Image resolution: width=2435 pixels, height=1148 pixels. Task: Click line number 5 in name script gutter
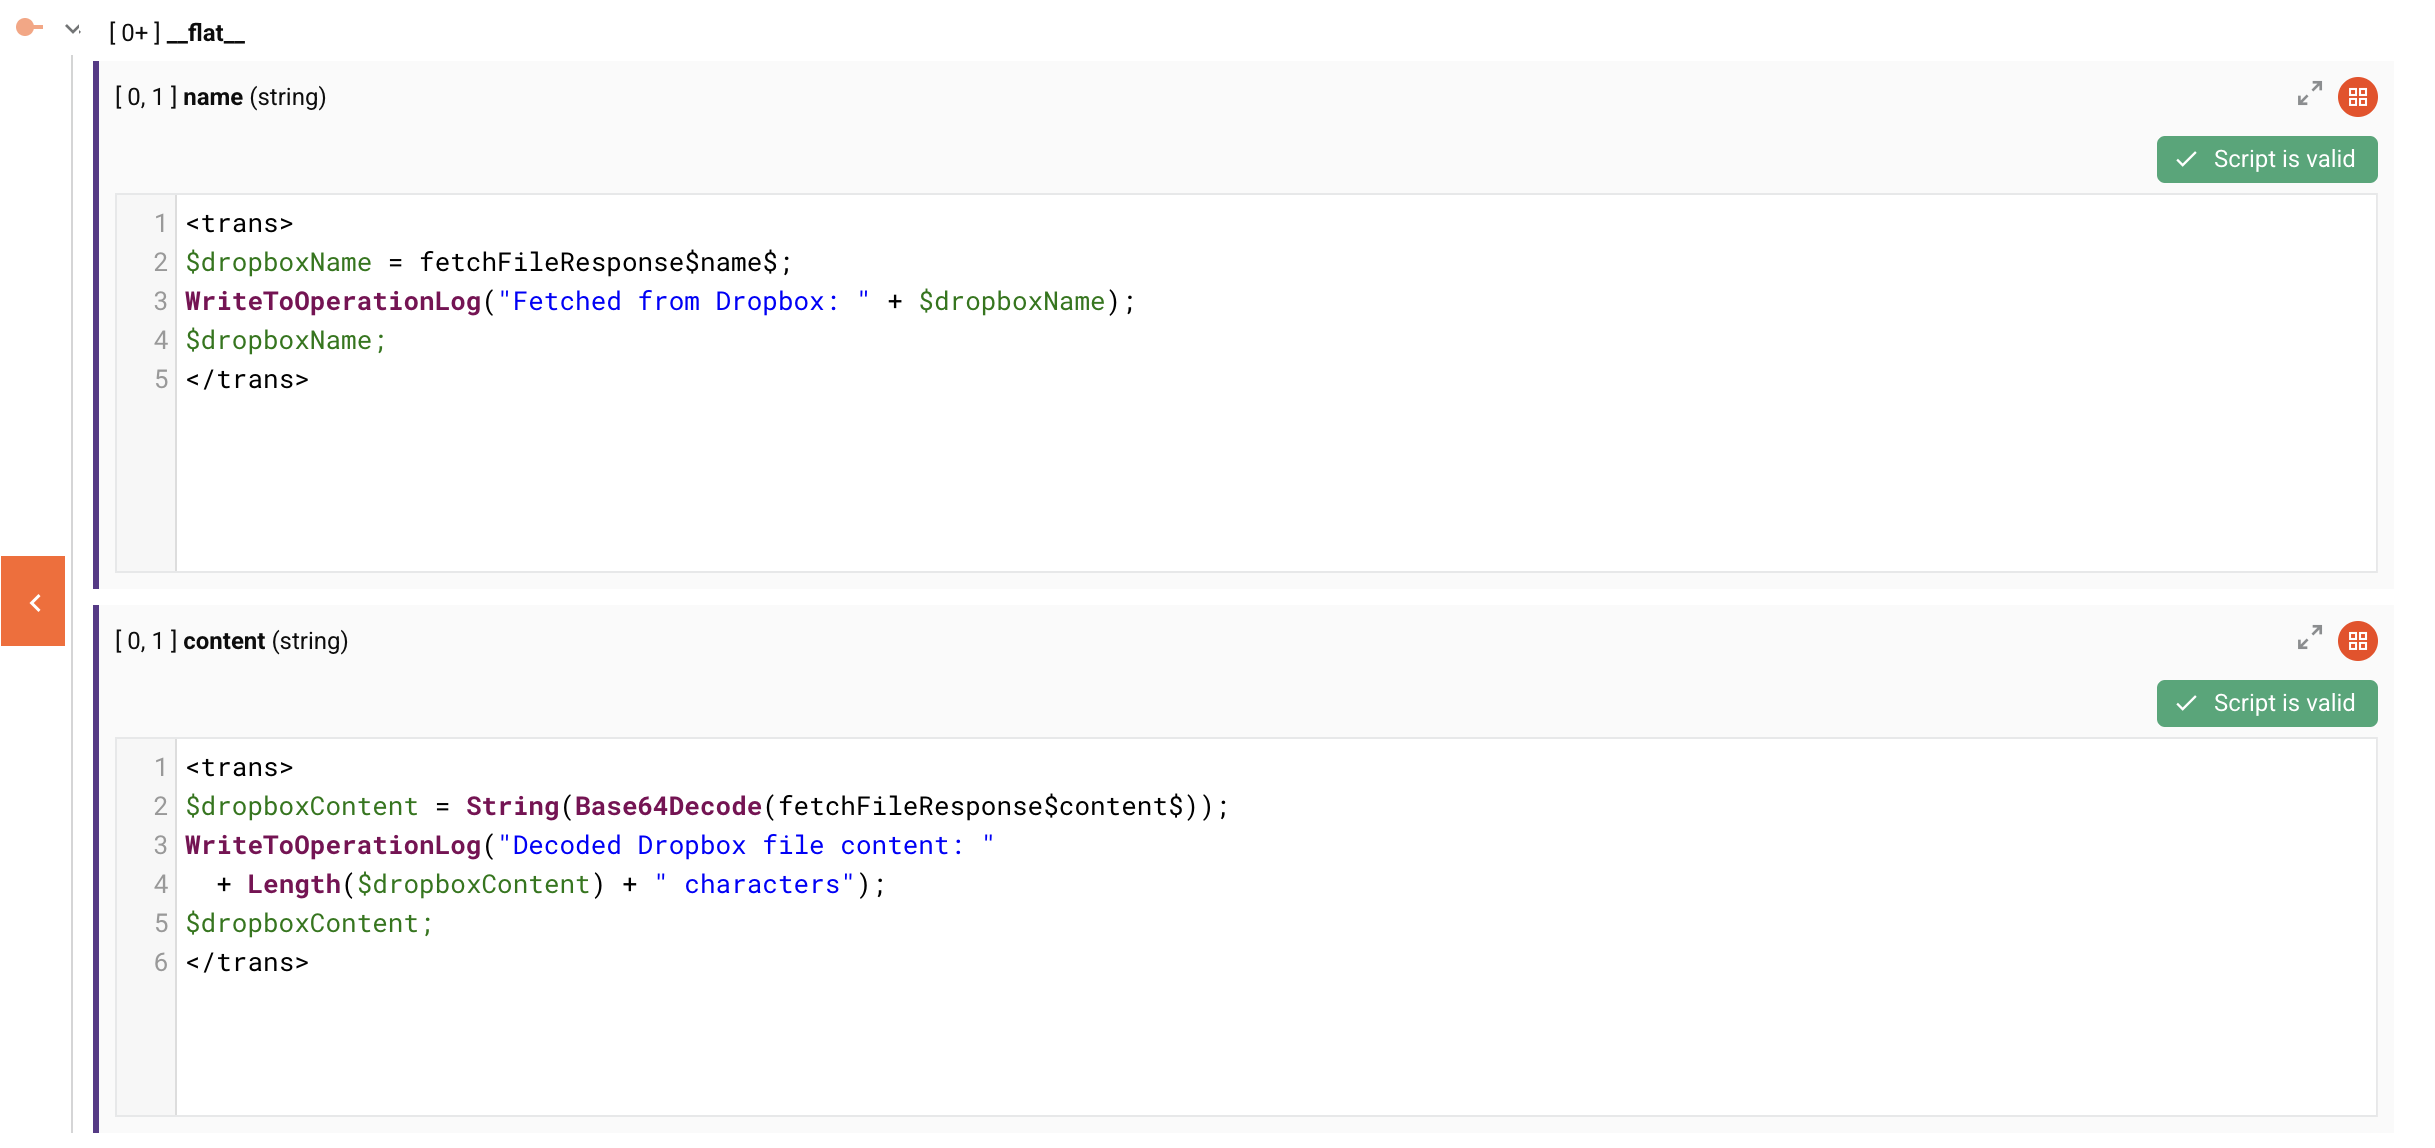(x=160, y=380)
